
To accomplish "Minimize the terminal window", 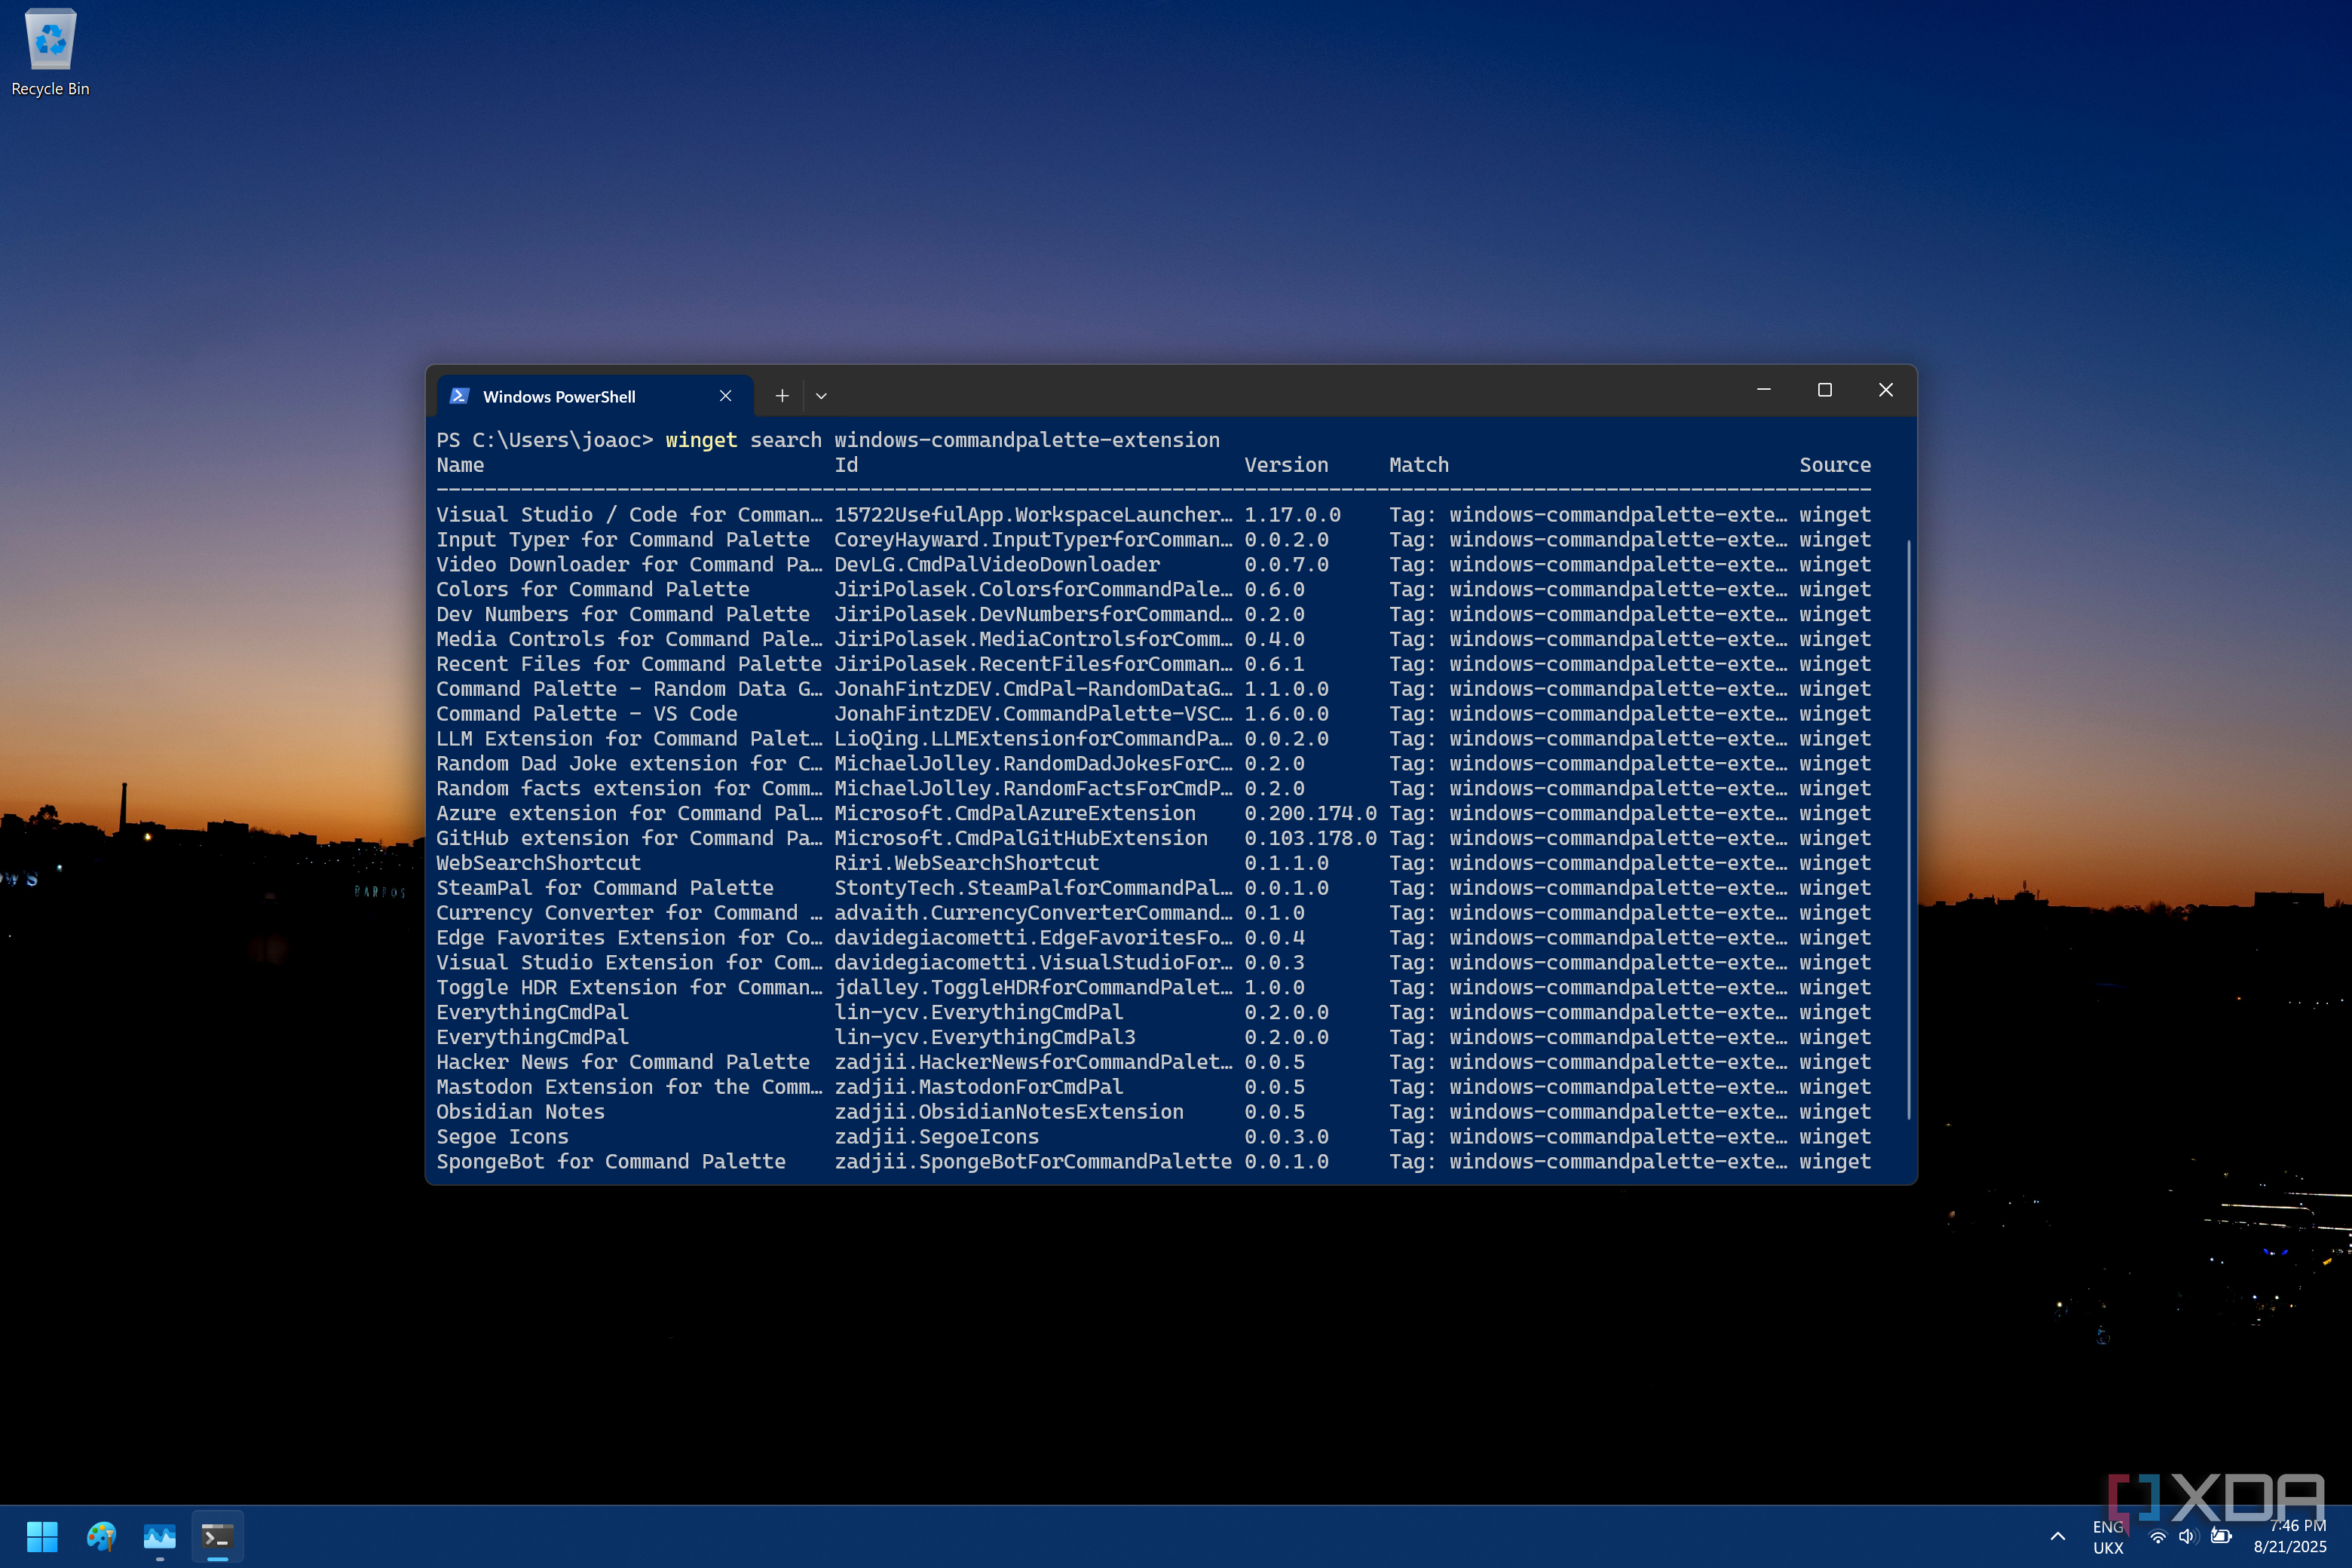I will tap(1763, 390).
